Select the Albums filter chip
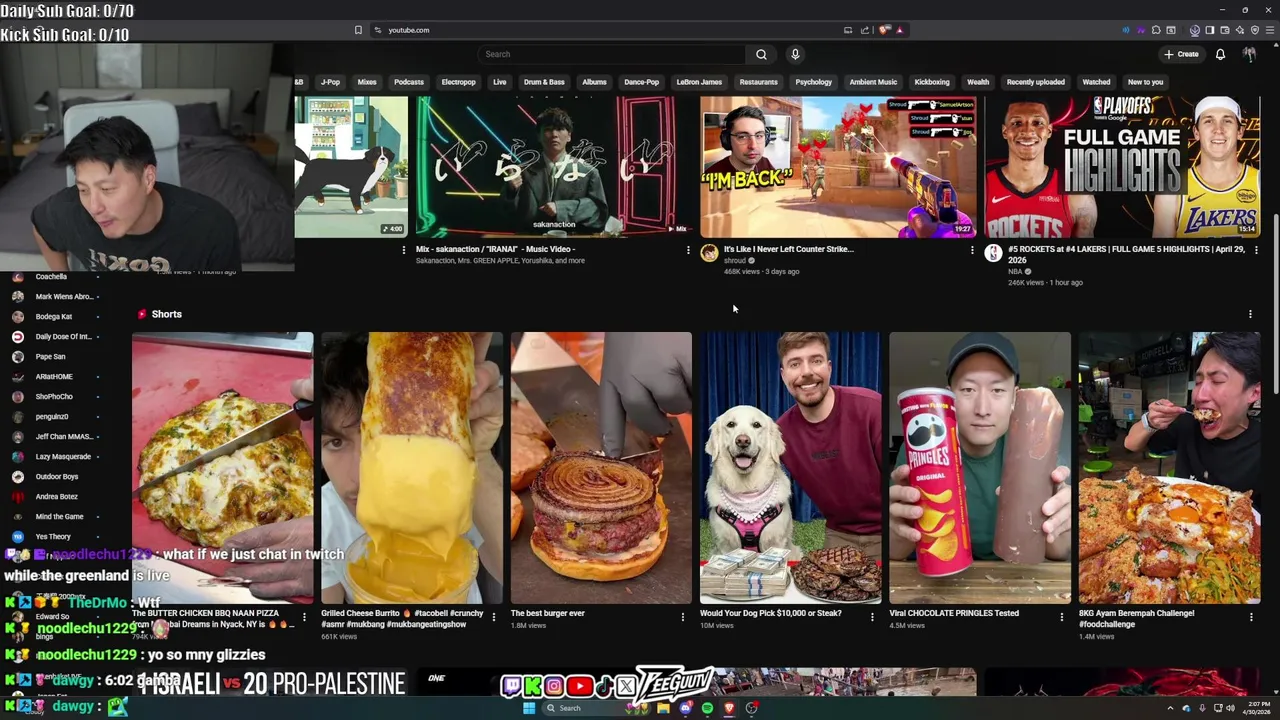 (x=595, y=82)
